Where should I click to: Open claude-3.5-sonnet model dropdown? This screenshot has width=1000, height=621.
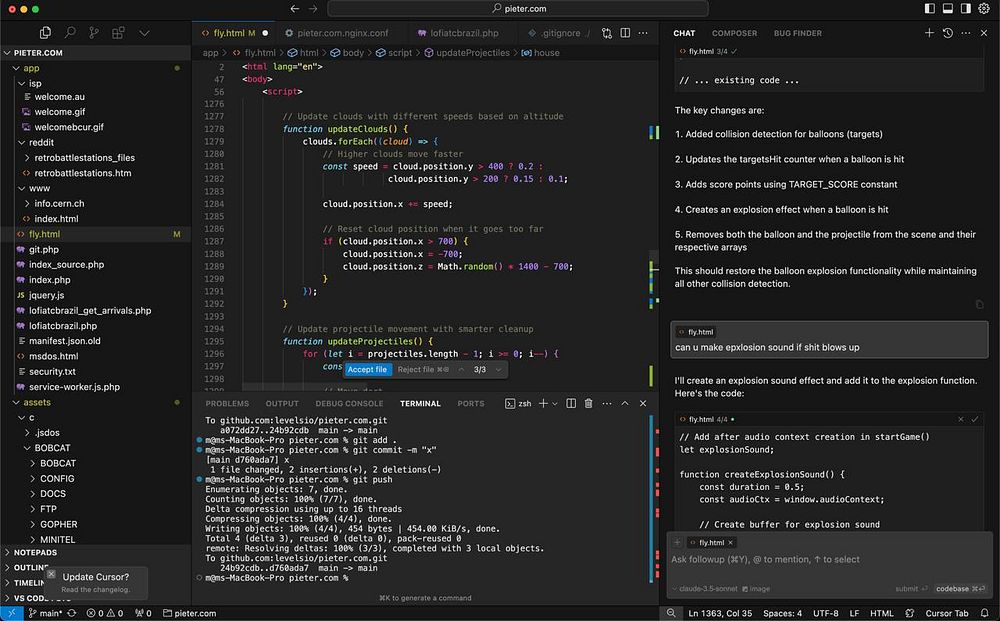707,589
